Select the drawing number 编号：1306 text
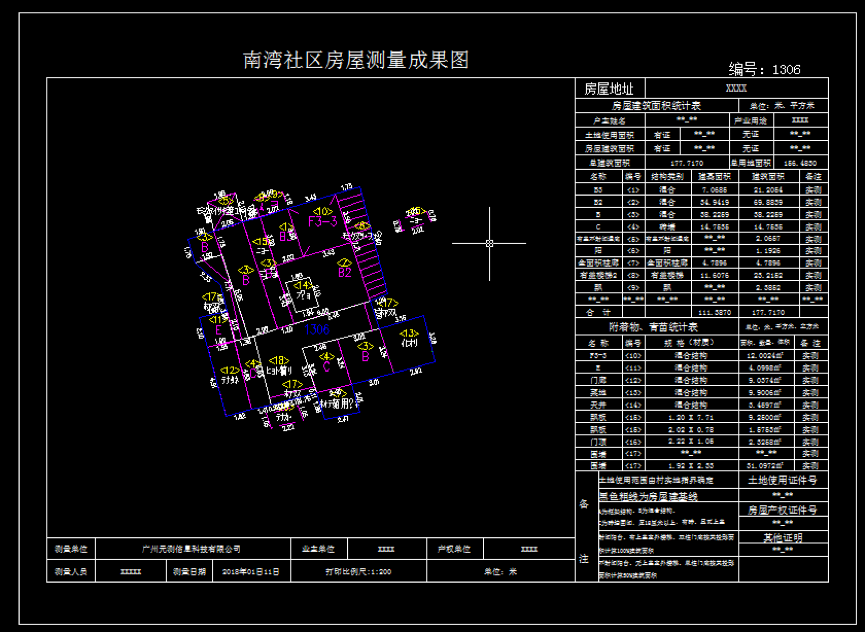Image resolution: width=865 pixels, height=632 pixels. 764,69
